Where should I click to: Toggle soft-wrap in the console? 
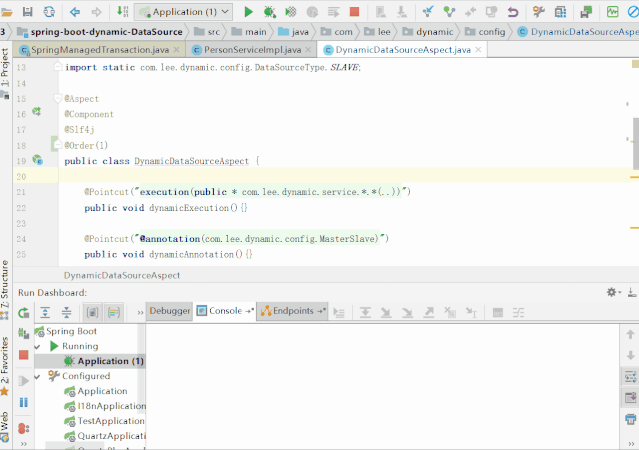coord(630,377)
